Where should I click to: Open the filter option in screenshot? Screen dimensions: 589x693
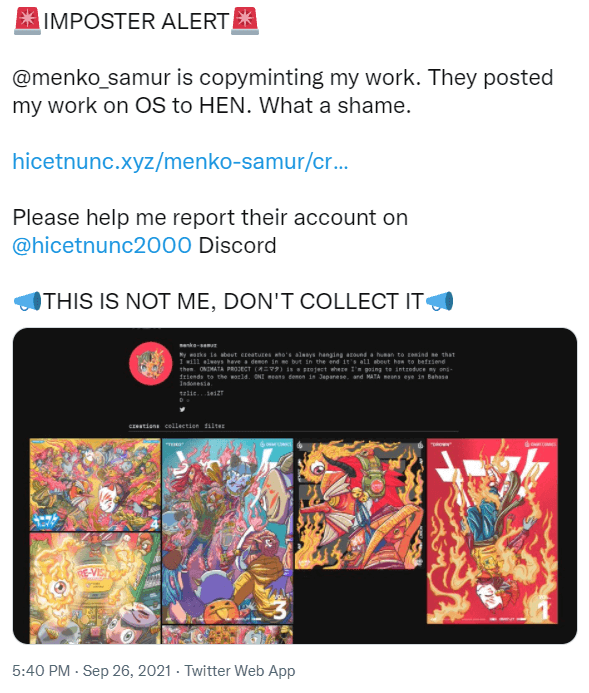(x=214, y=426)
